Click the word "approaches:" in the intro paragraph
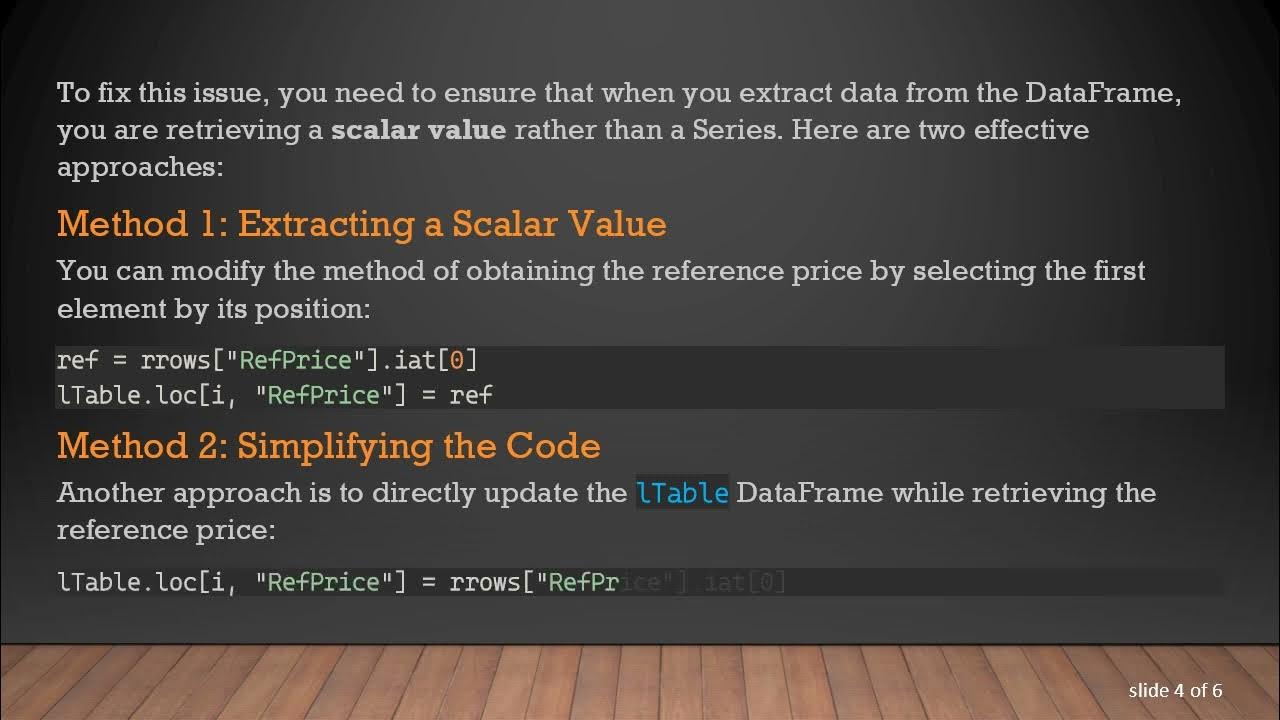The image size is (1280, 720). click(140, 167)
